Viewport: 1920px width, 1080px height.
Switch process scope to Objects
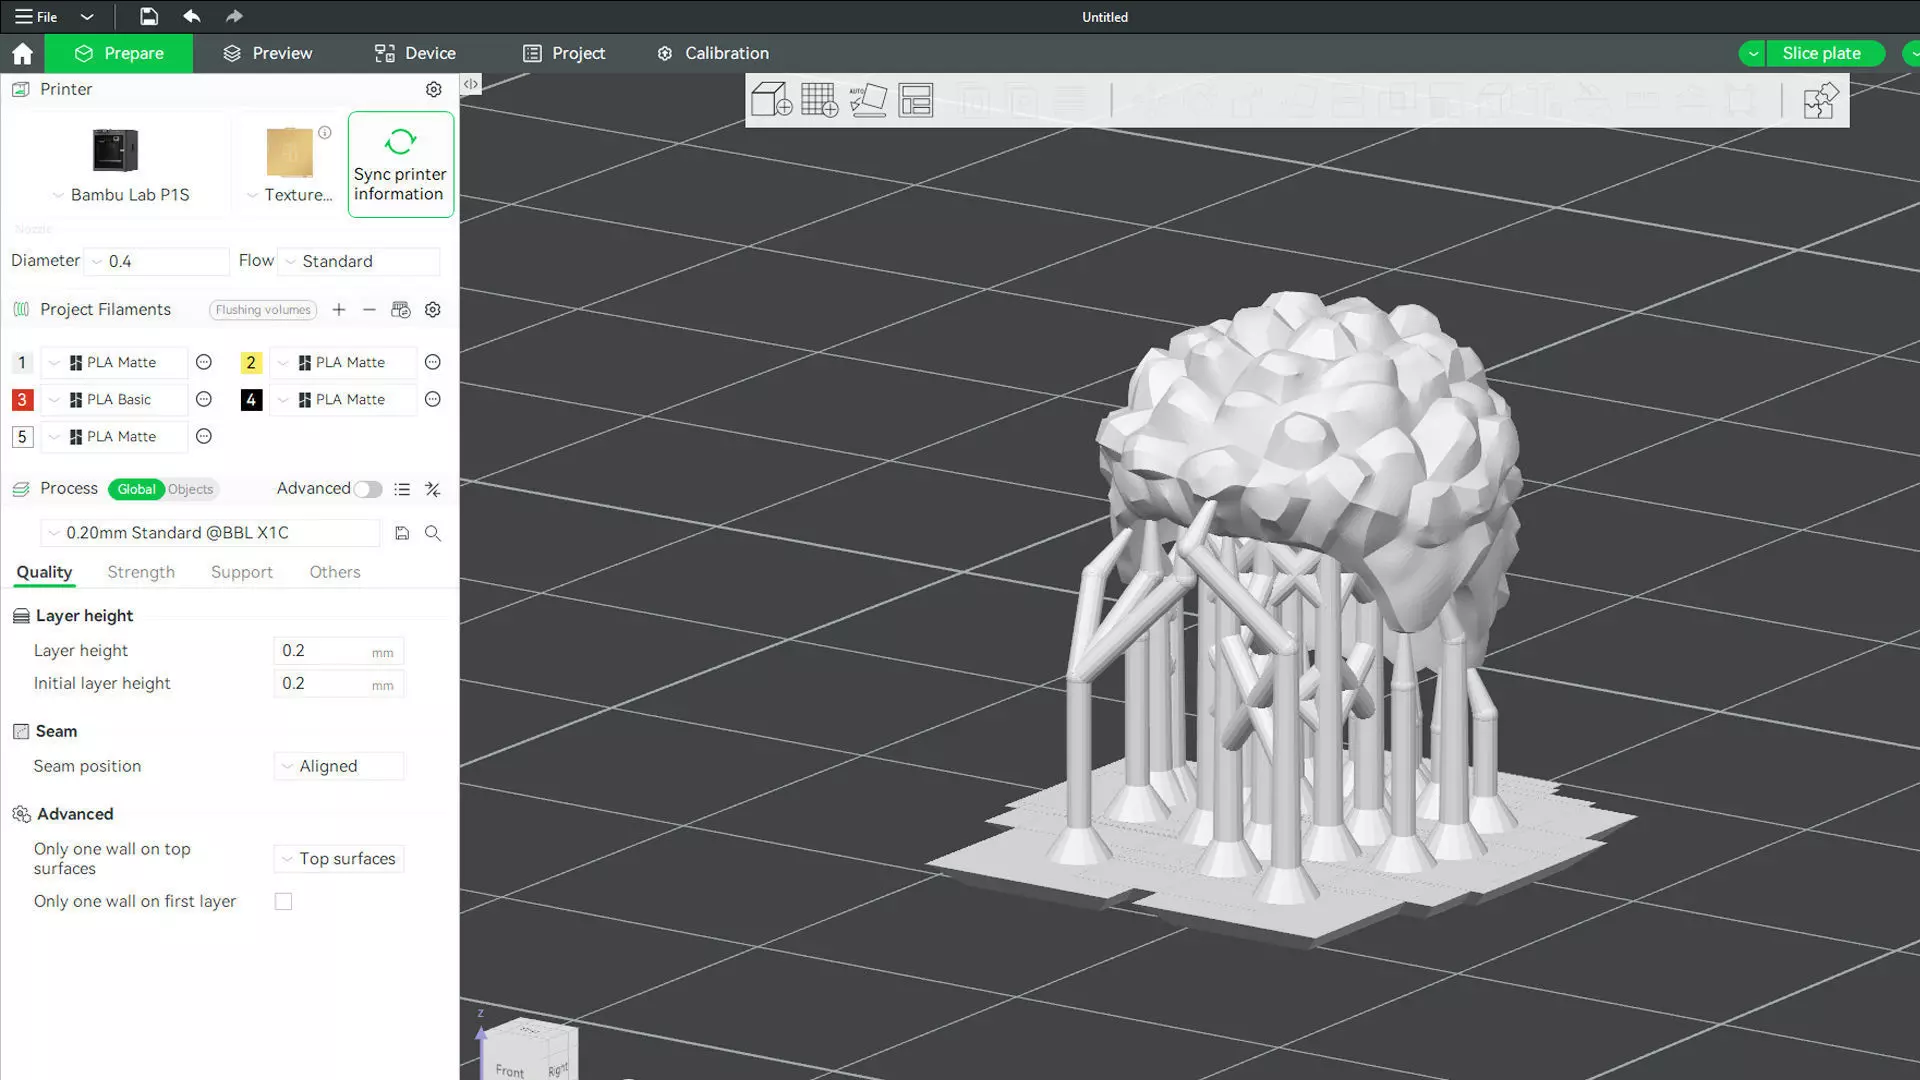[x=190, y=489]
